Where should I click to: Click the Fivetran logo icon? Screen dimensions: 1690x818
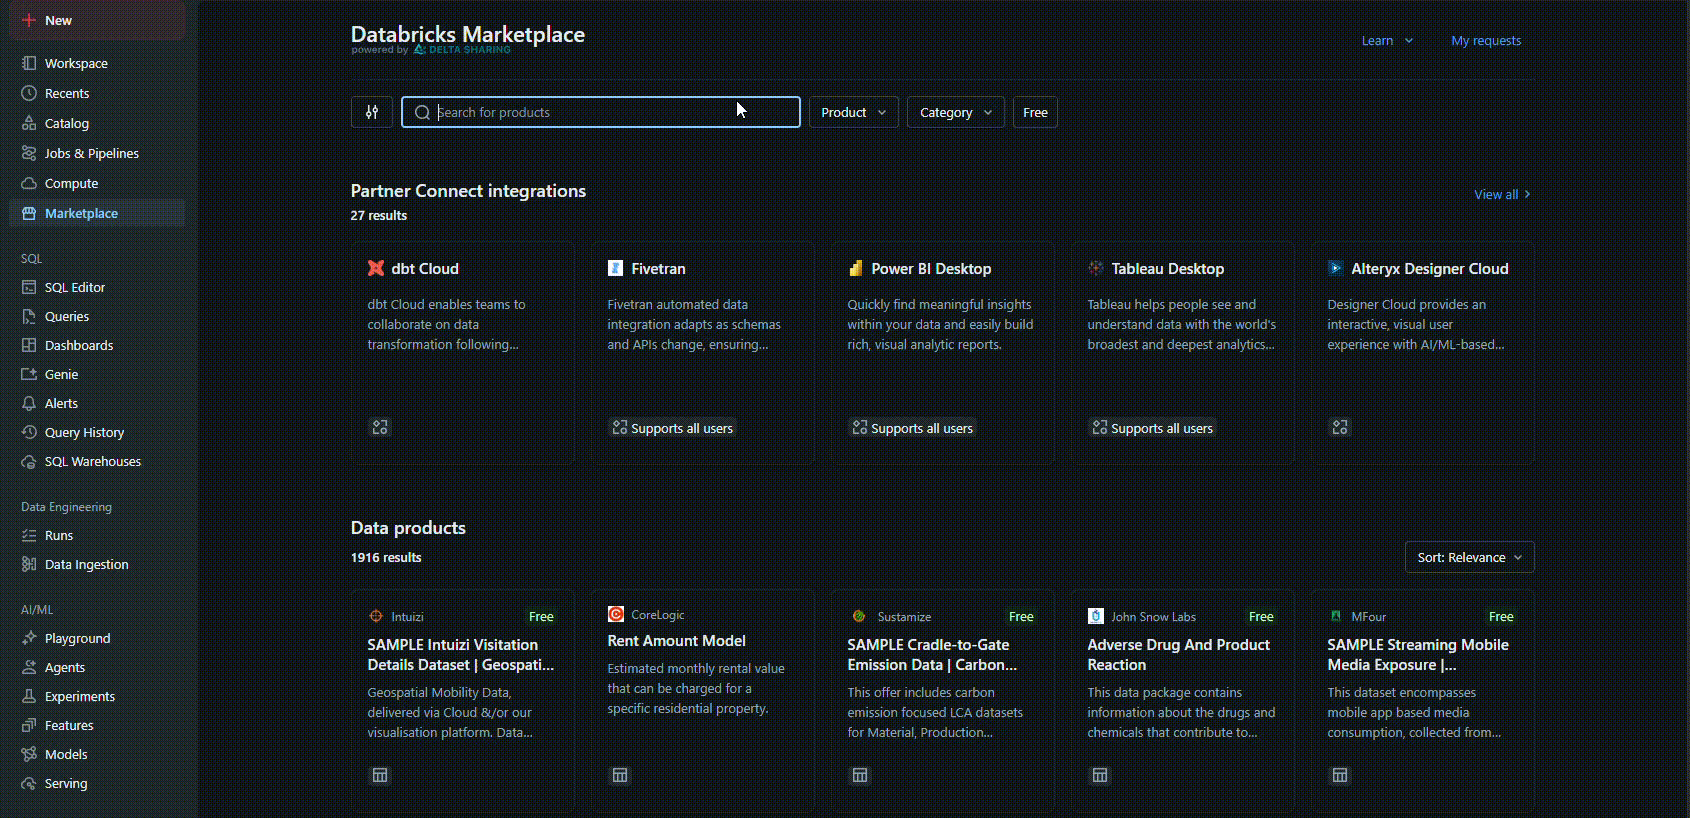tap(616, 268)
